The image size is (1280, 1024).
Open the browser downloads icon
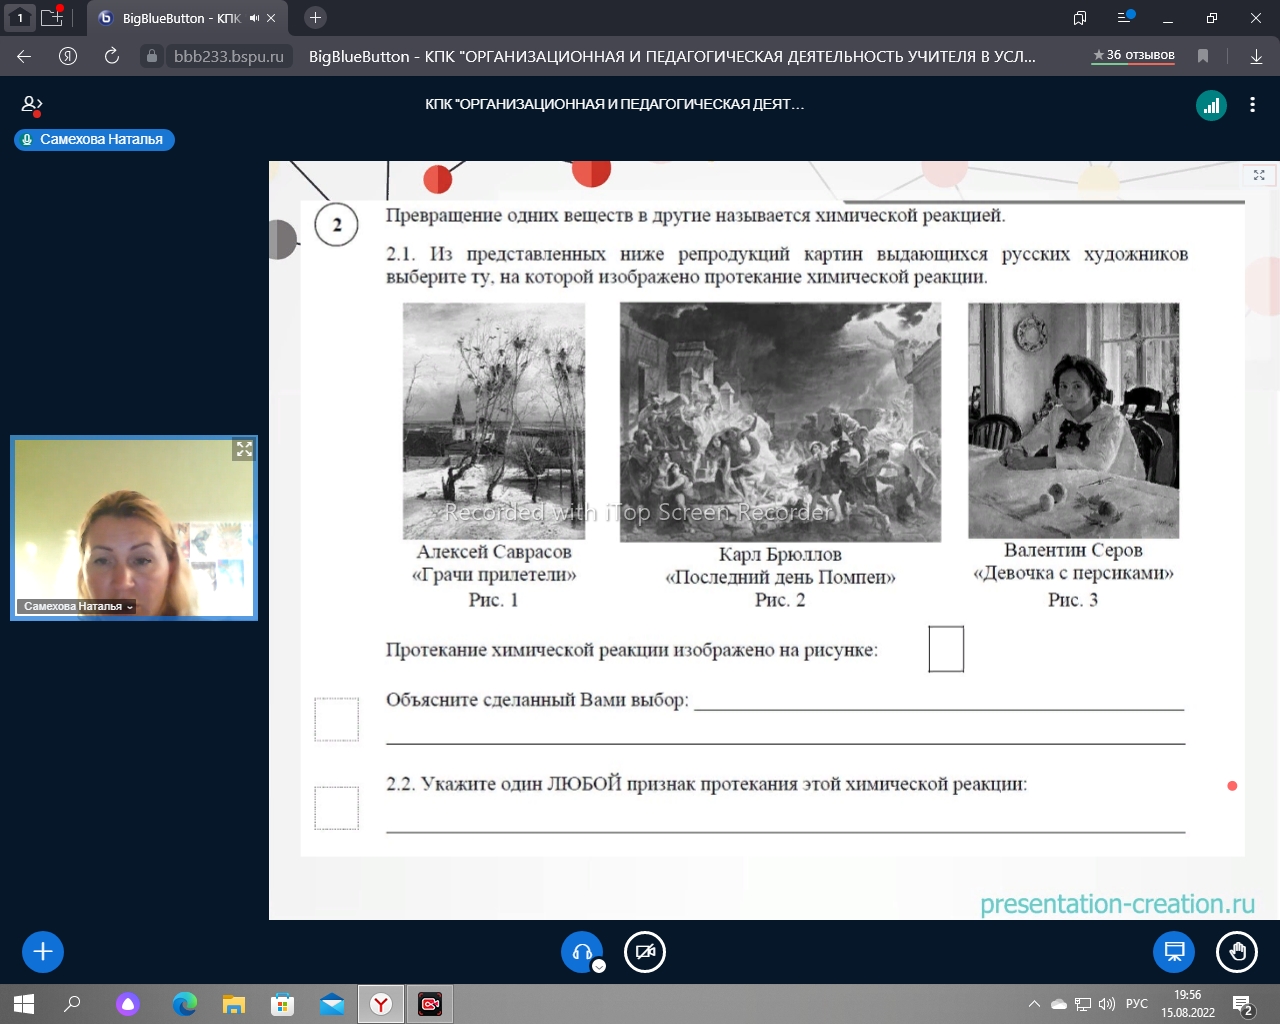[1256, 56]
